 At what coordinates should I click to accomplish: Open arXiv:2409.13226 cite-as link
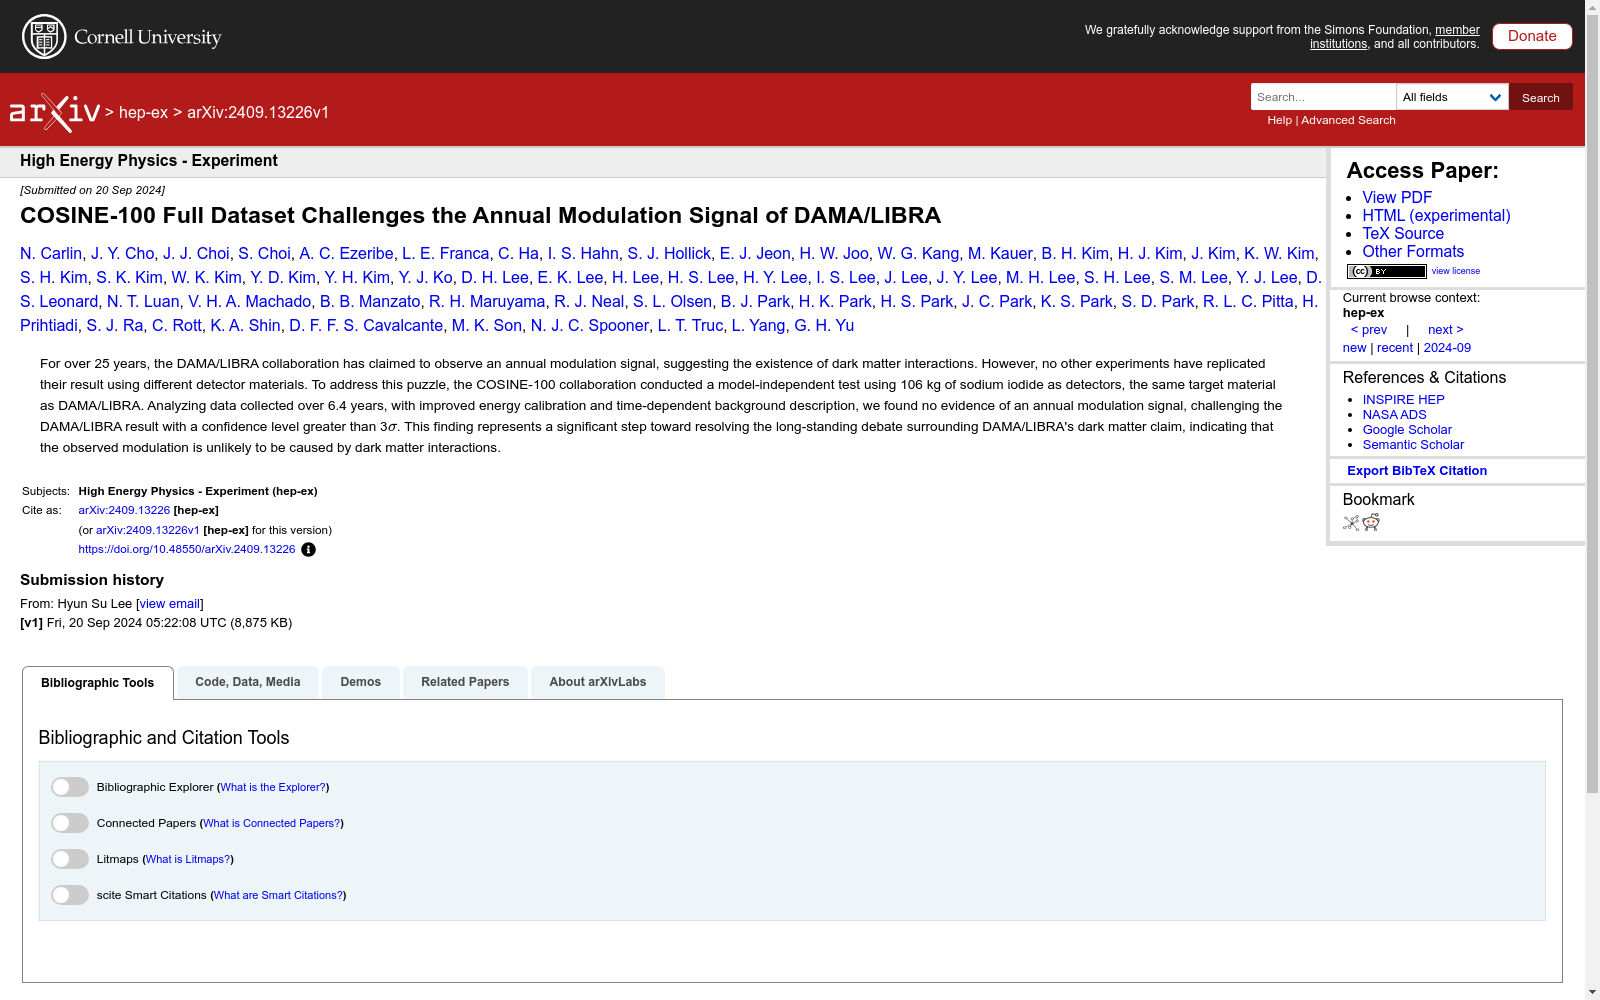tap(124, 511)
